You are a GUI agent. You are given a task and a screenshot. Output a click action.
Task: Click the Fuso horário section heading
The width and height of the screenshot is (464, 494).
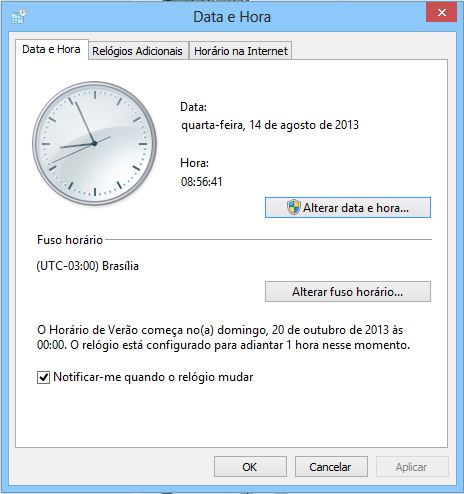click(x=70, y=240)
